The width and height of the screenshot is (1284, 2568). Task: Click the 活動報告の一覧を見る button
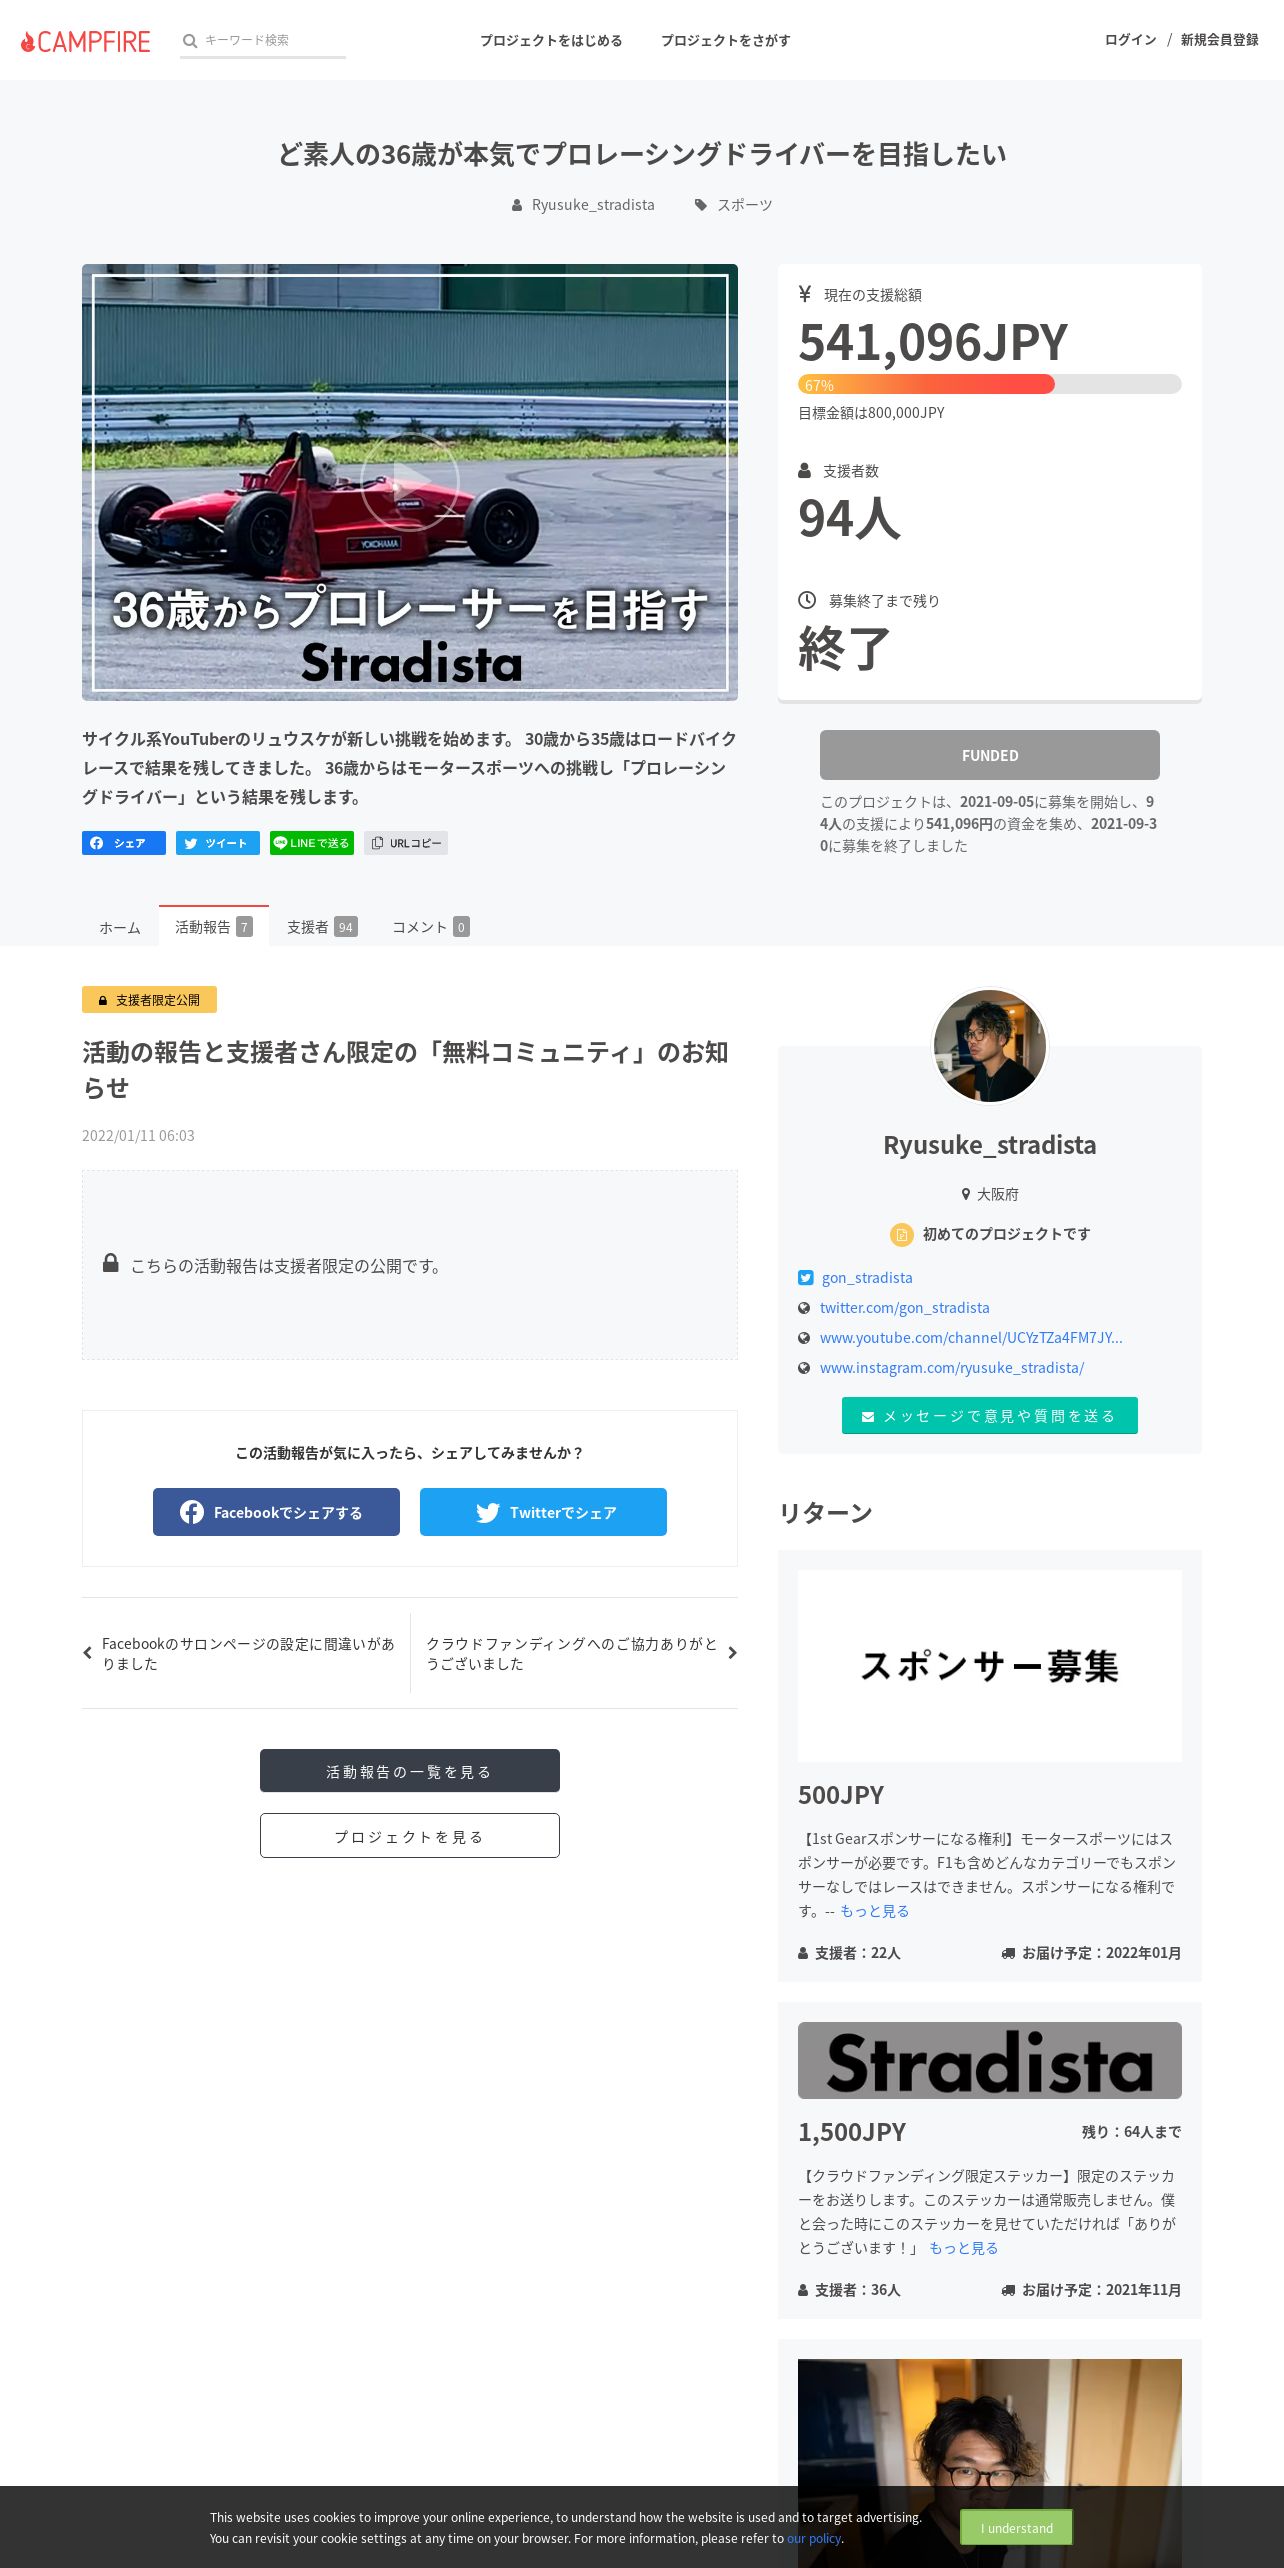410,1771
